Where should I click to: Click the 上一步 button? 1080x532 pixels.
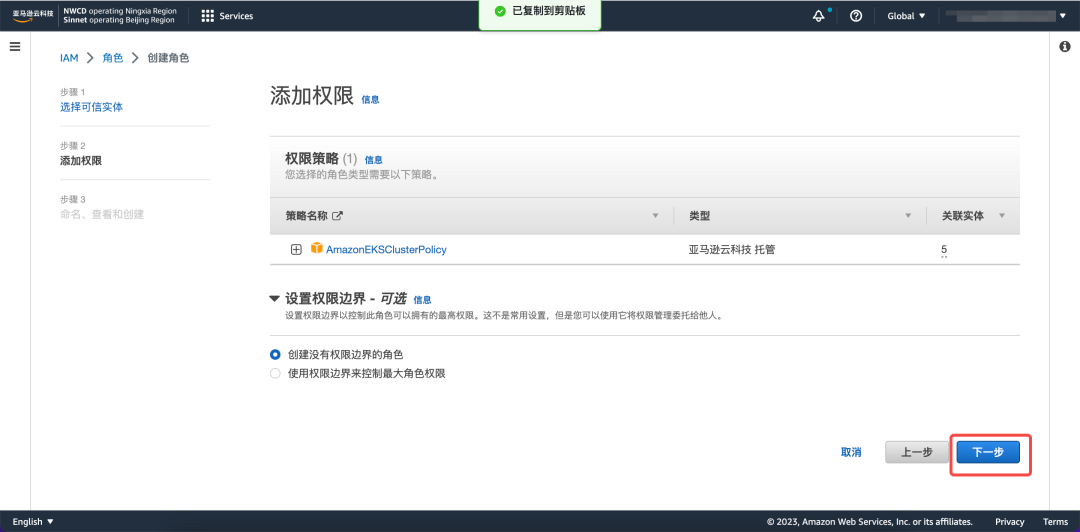917,452
